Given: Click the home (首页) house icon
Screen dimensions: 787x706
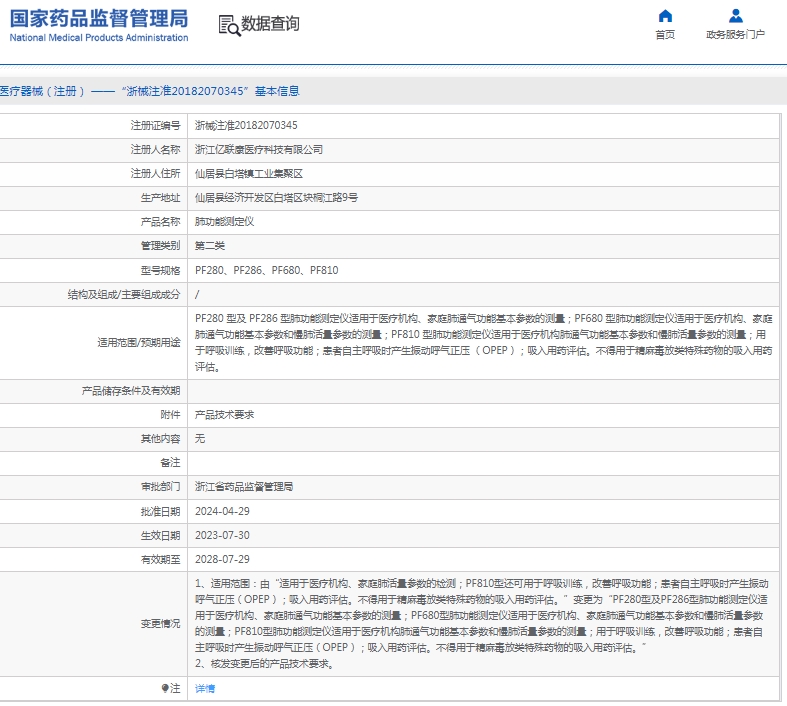Looking at the screenshot, I should [665, 16].
